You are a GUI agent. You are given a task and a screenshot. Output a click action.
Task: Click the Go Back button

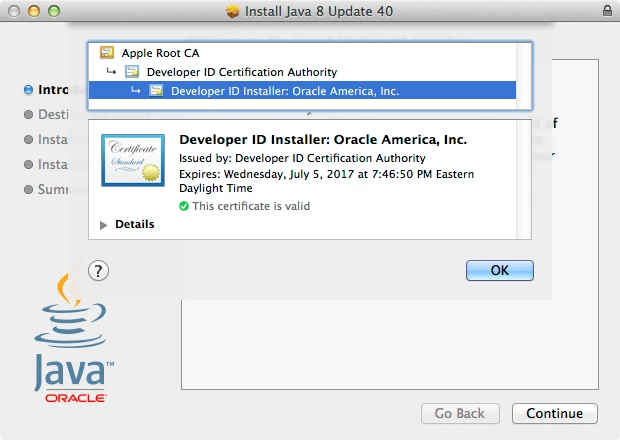click(460, 414)
